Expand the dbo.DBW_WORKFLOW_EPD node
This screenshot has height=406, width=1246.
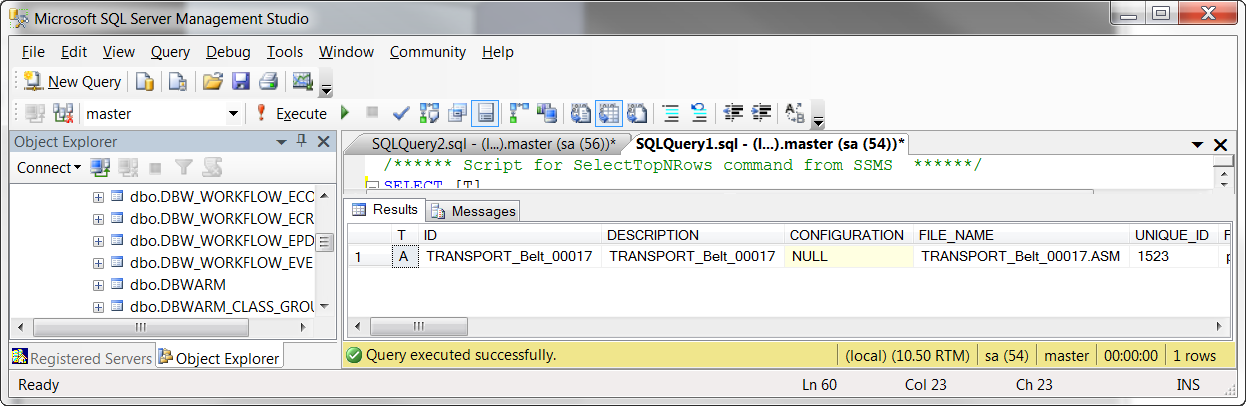[98, 241]
